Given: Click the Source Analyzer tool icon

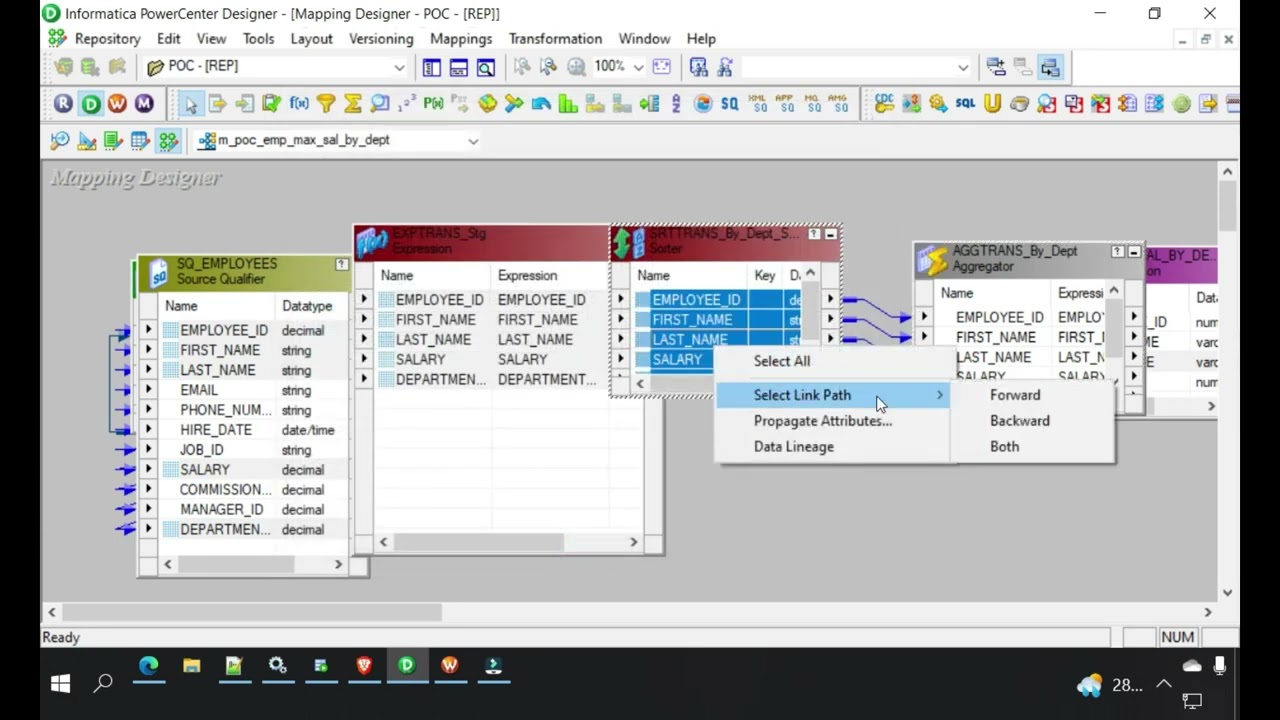Looking at the screenshot, I should tap(59, 141).
